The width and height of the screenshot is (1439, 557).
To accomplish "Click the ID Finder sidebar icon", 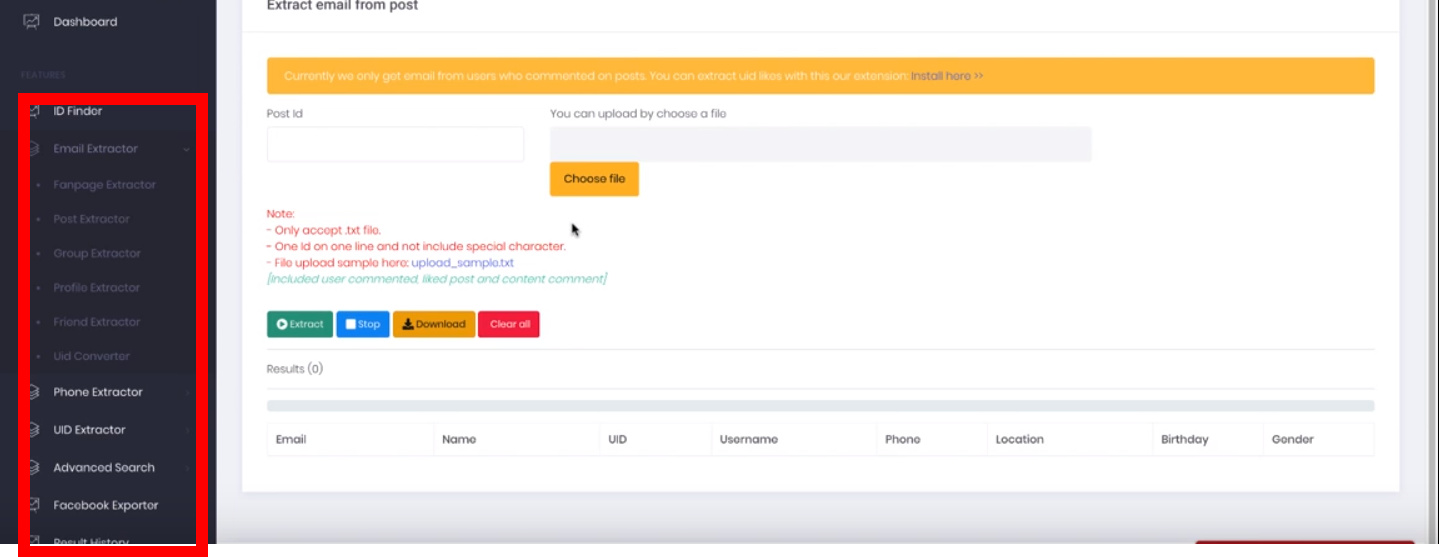I will coord(33,111).
